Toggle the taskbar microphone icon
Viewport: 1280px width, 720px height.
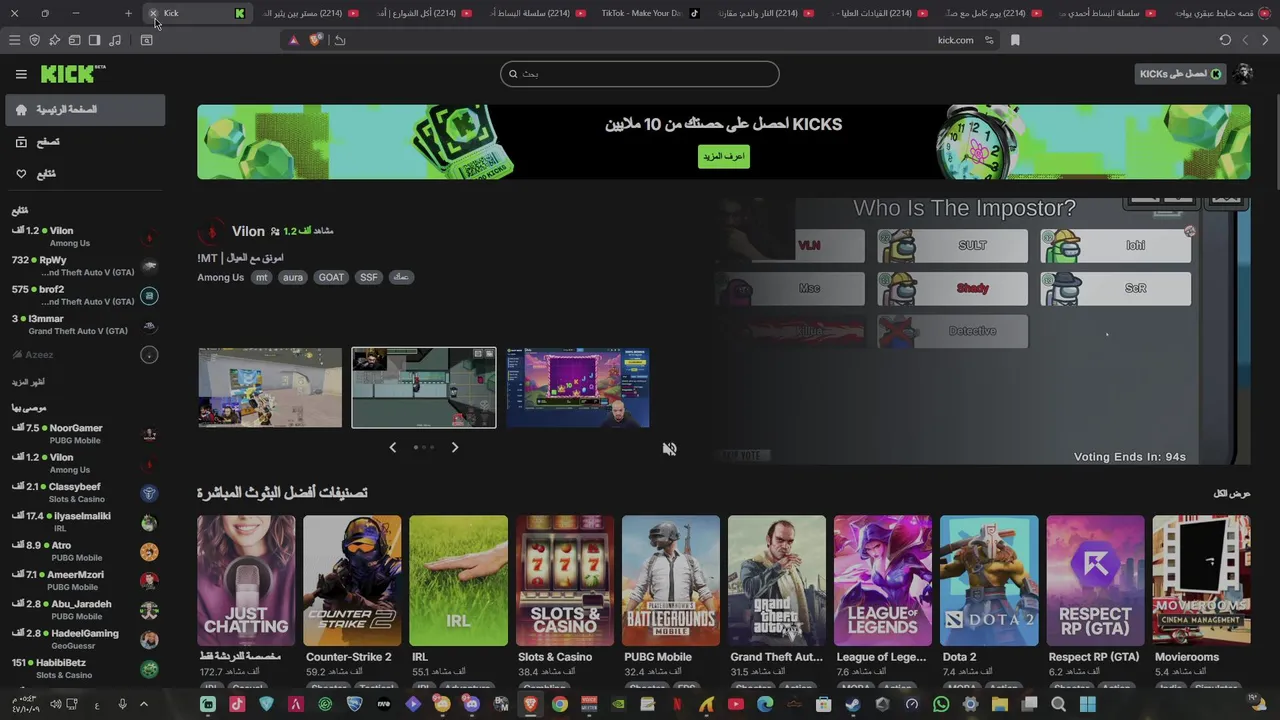(122, 704)
